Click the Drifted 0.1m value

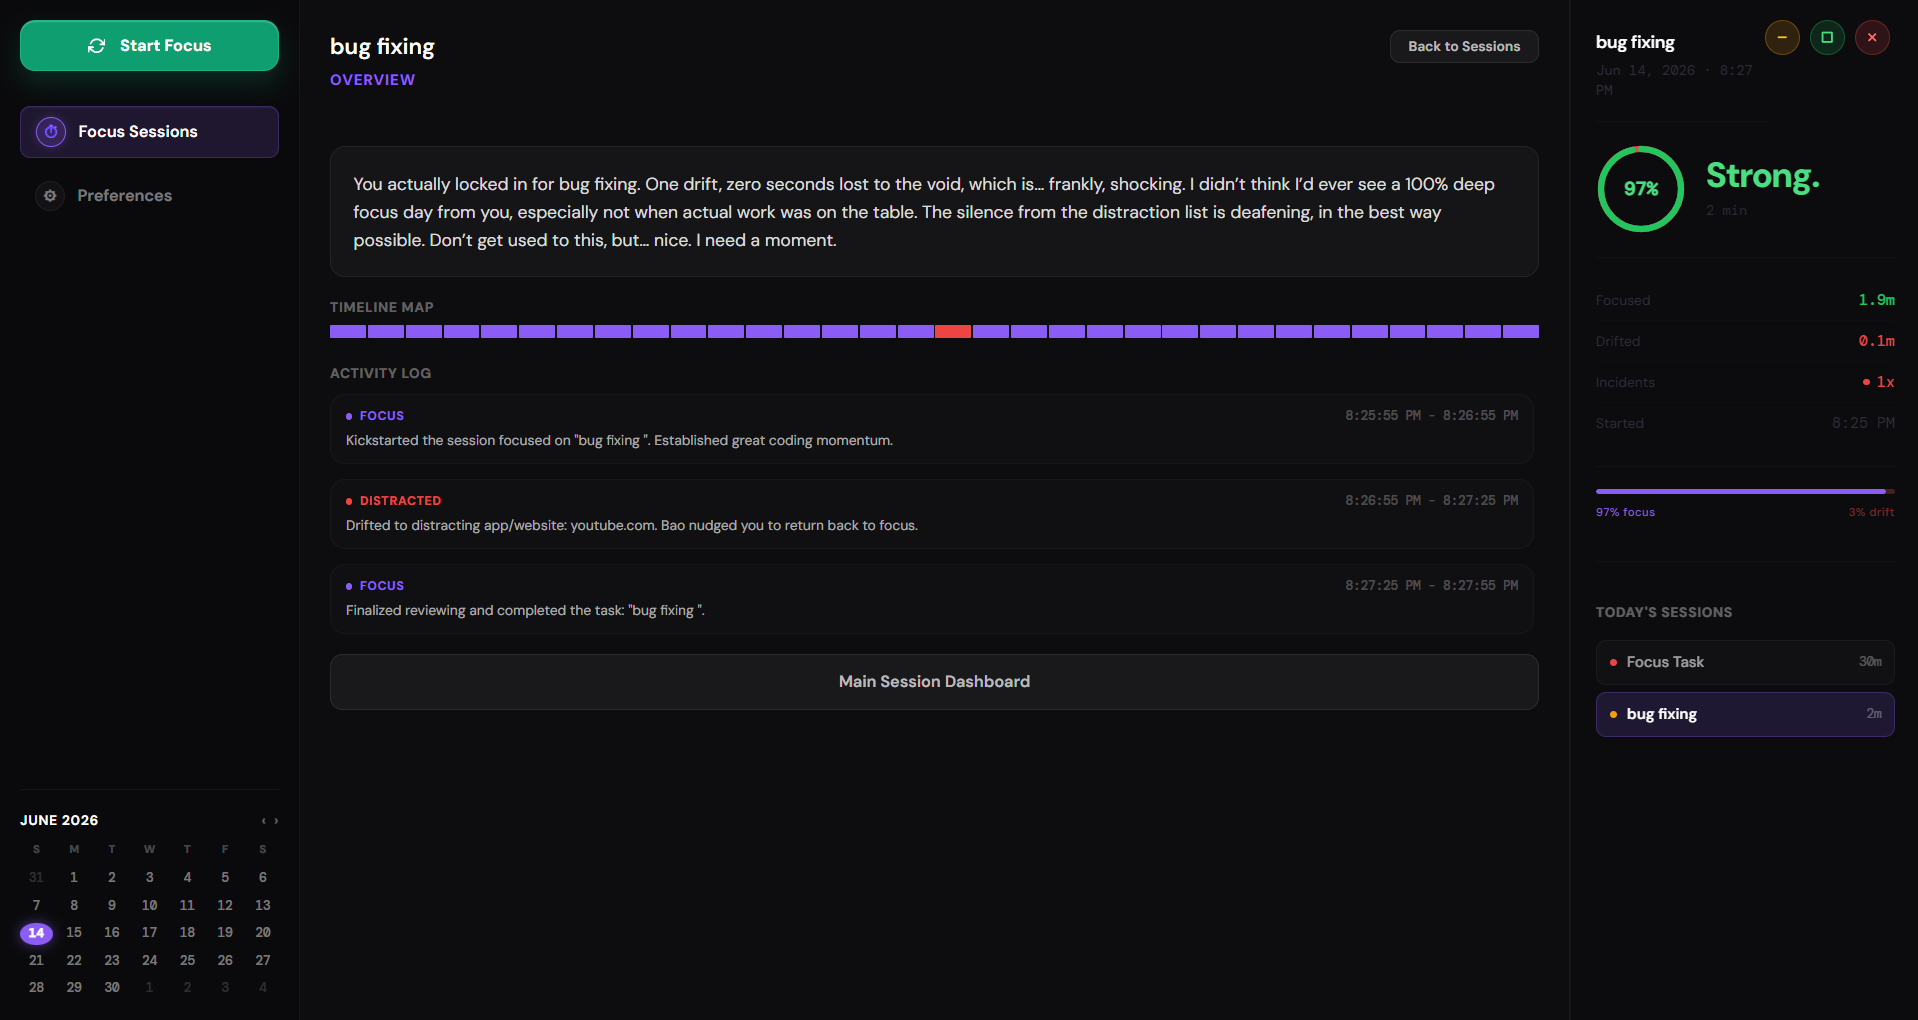click(1877, 341)
